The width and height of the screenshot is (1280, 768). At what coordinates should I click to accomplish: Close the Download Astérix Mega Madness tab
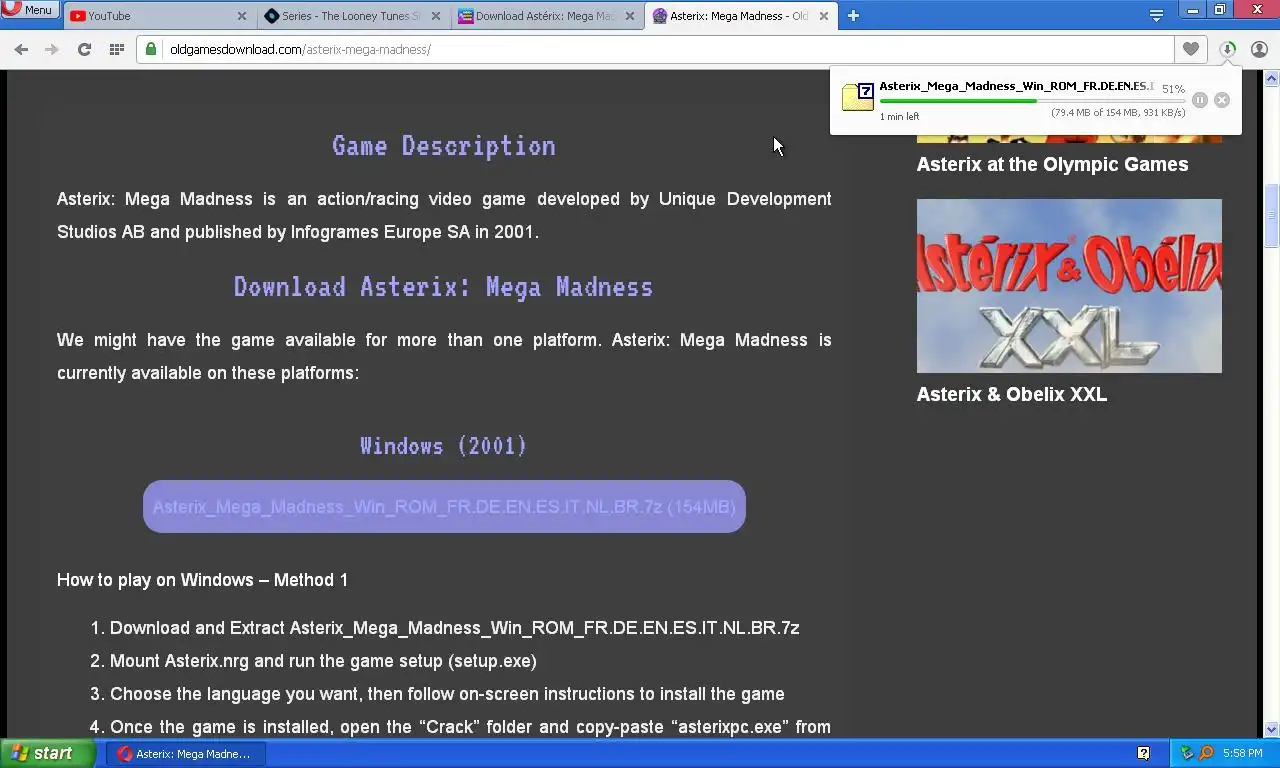(x=630, y=16)
